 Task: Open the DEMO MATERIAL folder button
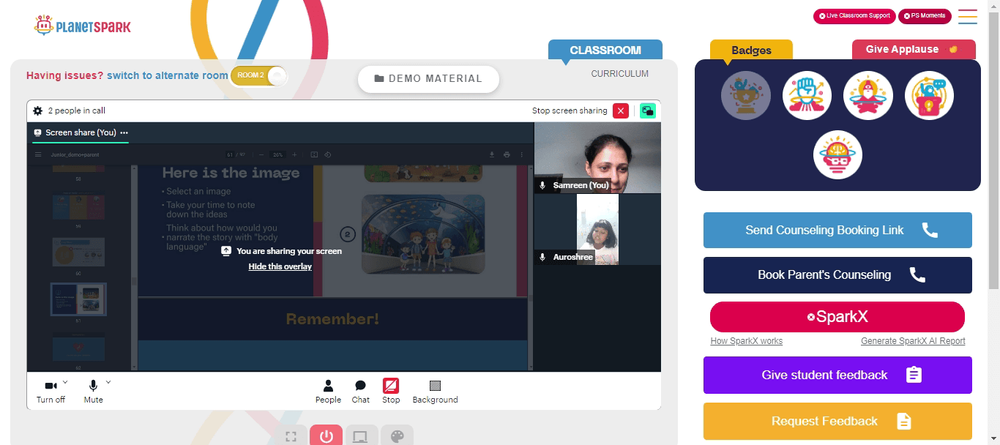pyautogui.click(x=428, y=78)
